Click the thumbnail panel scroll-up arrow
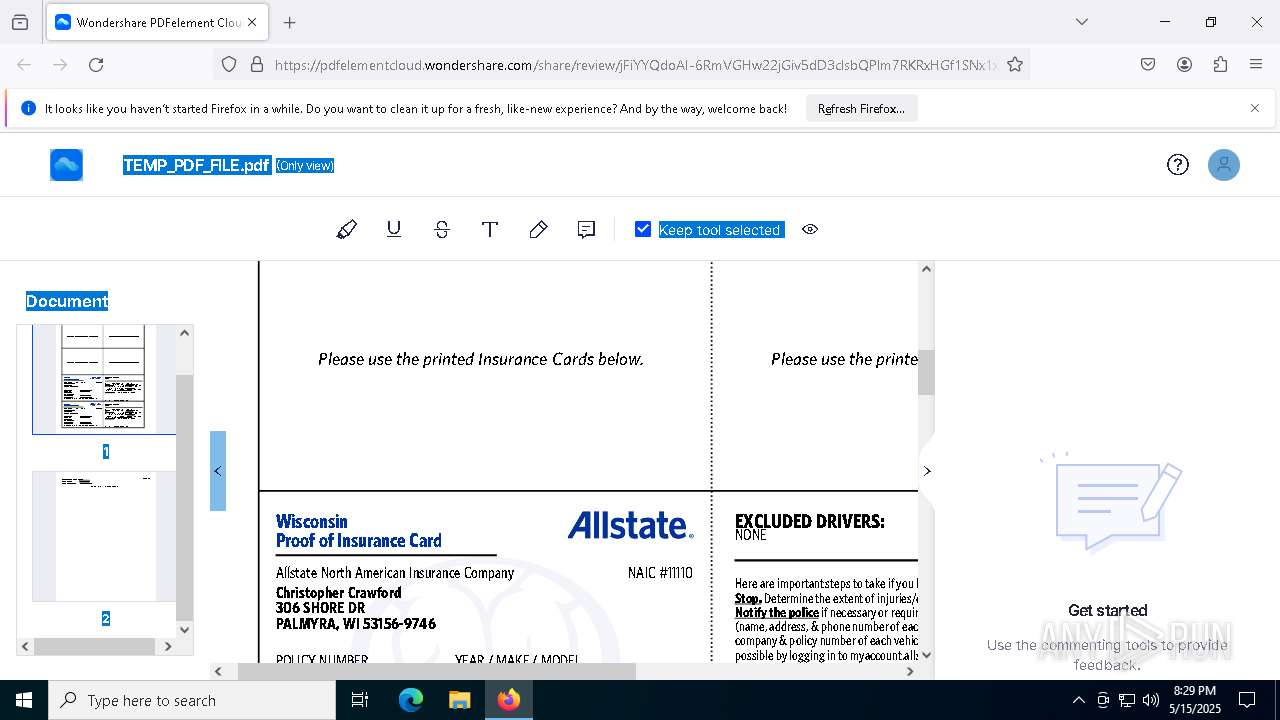Screen dimensions: 1280x720 click(184, 333)
